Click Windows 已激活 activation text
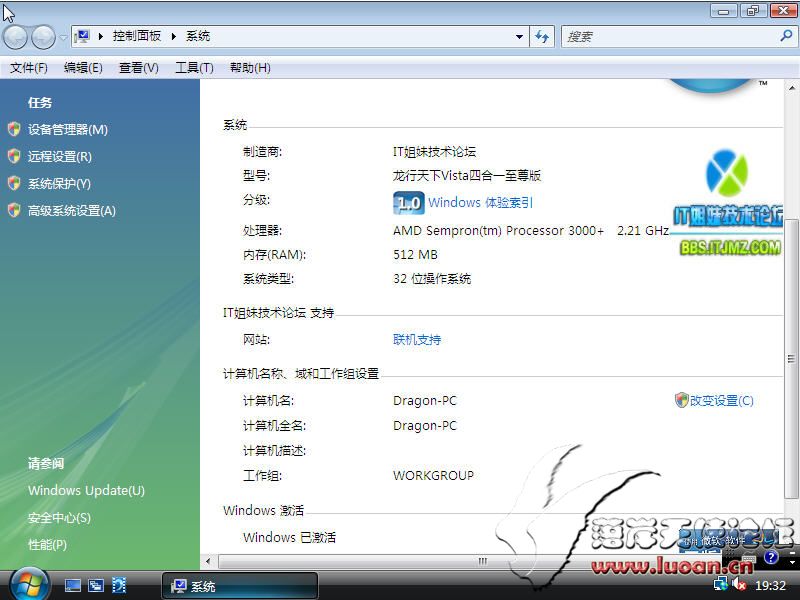Screen dimensions: 800x600 click(289, 537)
